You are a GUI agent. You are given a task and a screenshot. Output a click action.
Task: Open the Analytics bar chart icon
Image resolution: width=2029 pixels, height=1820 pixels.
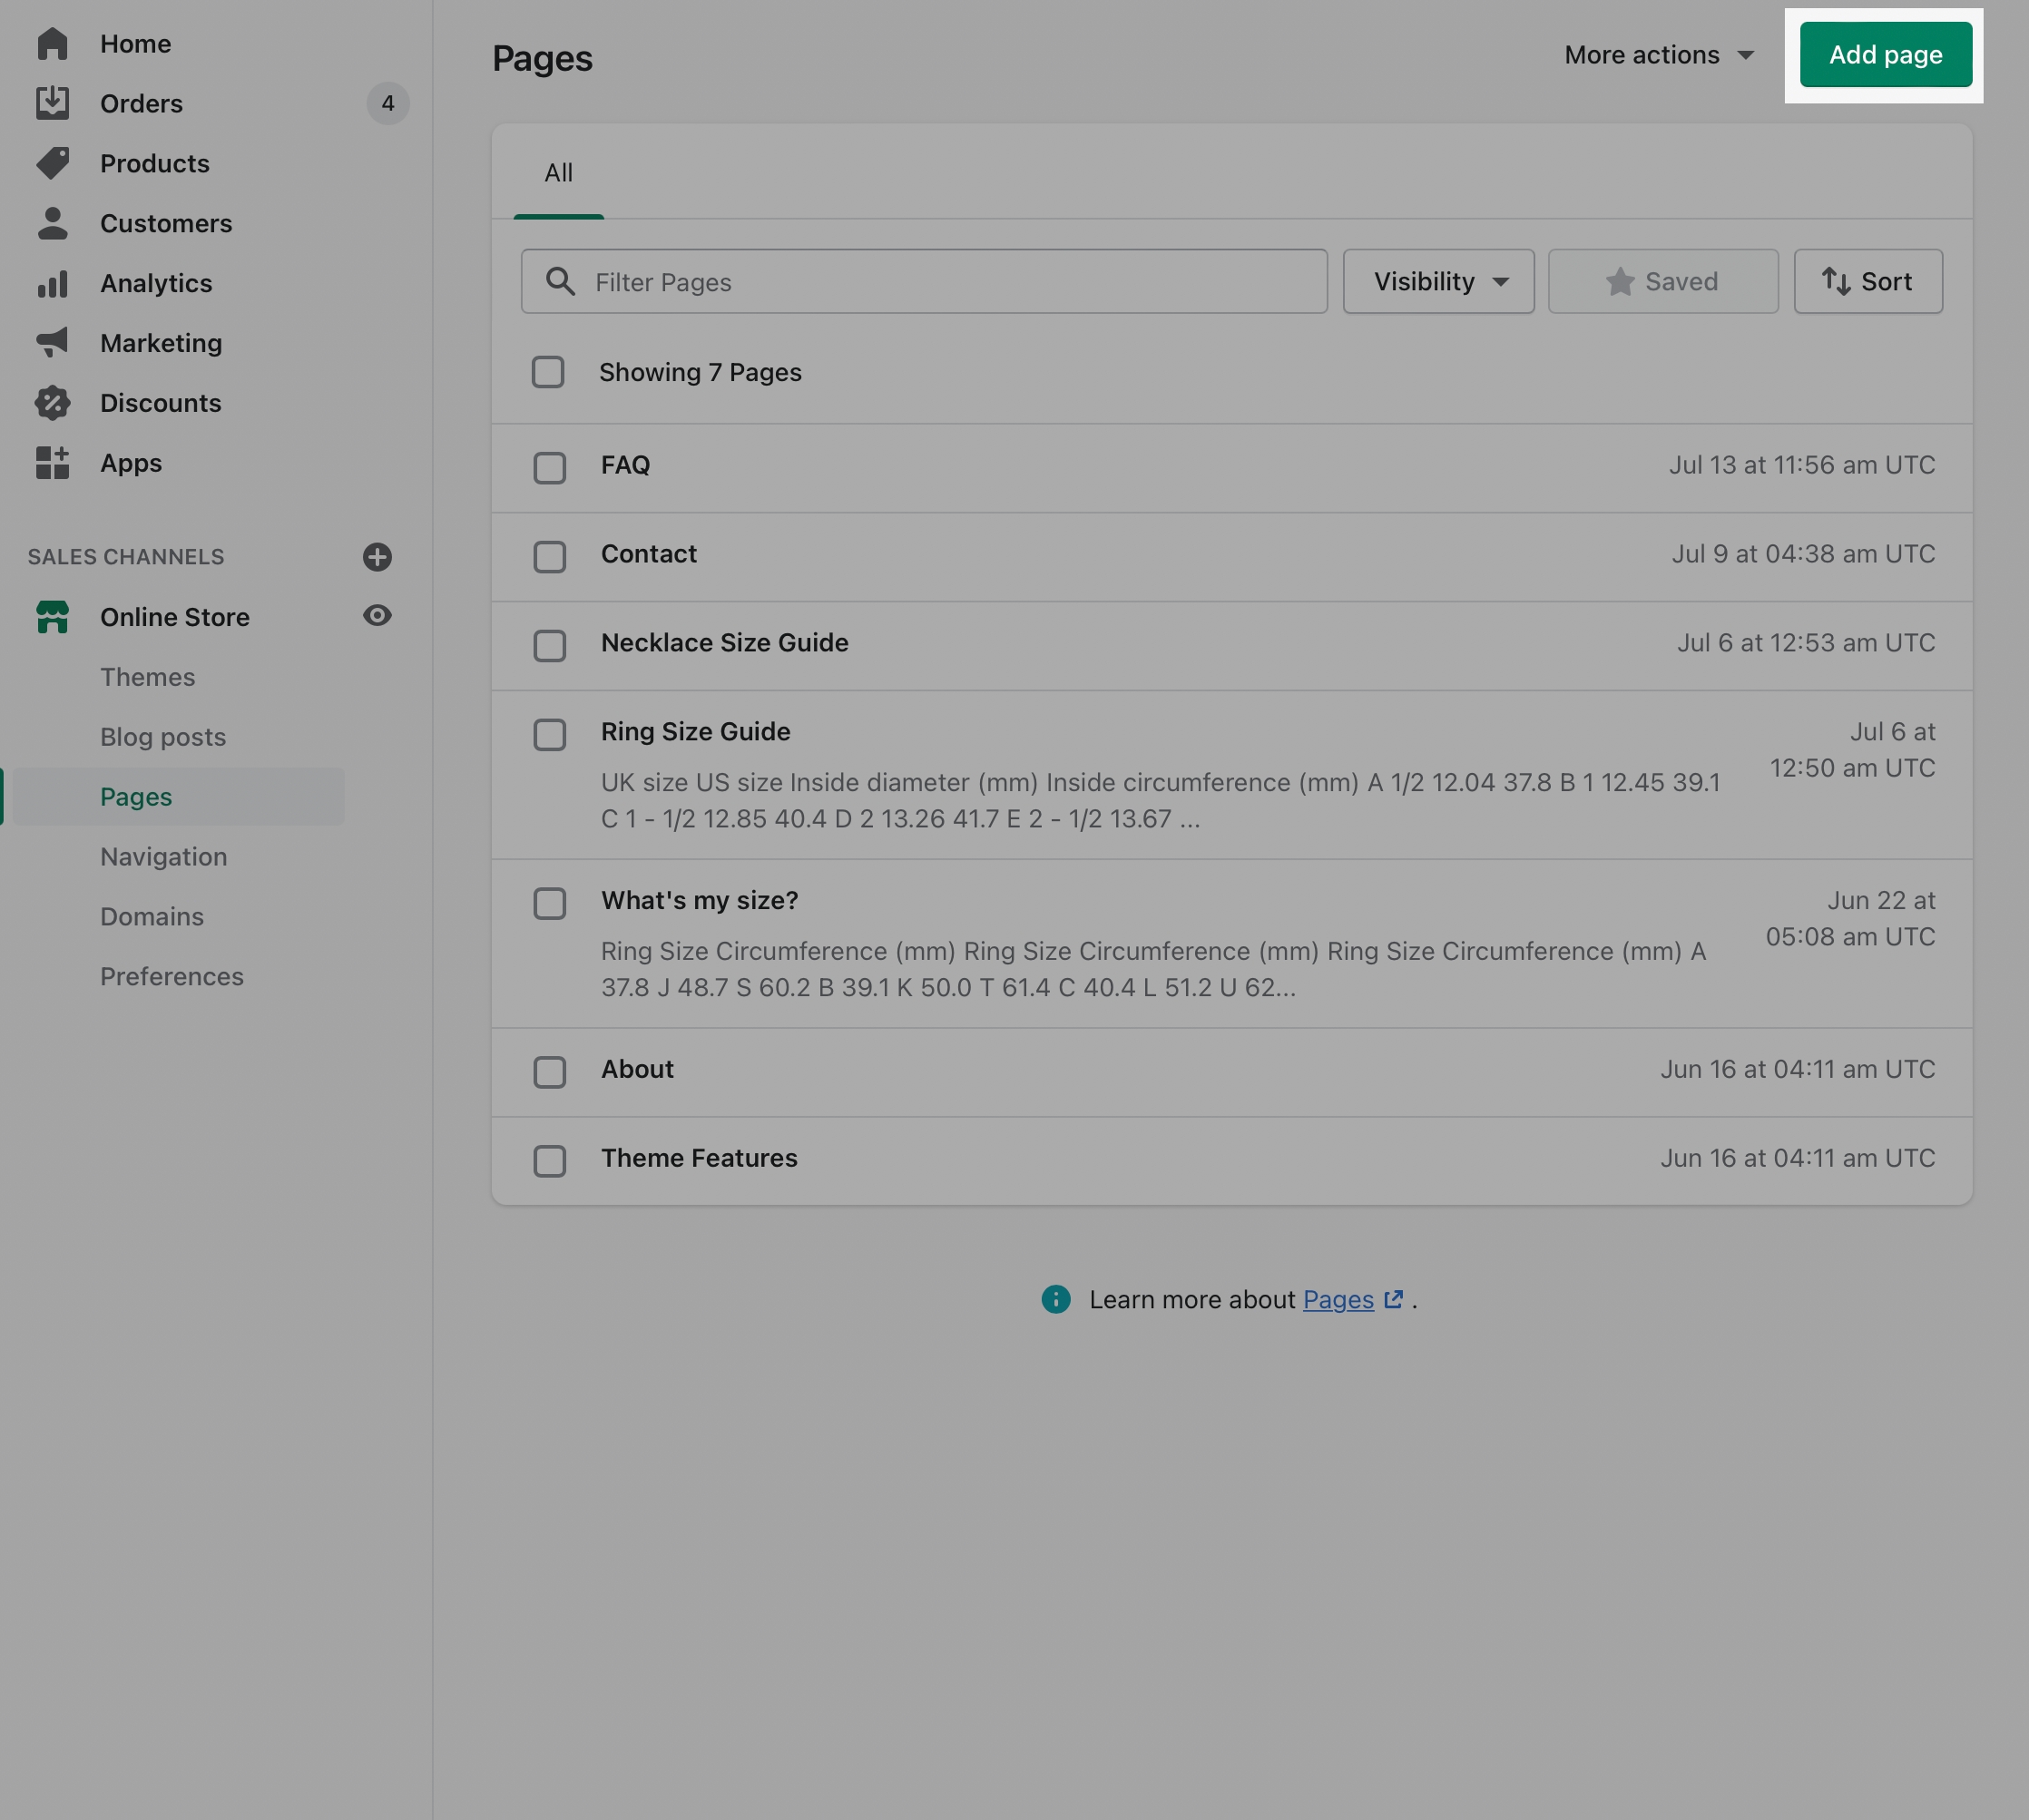[x=52, y=283]
